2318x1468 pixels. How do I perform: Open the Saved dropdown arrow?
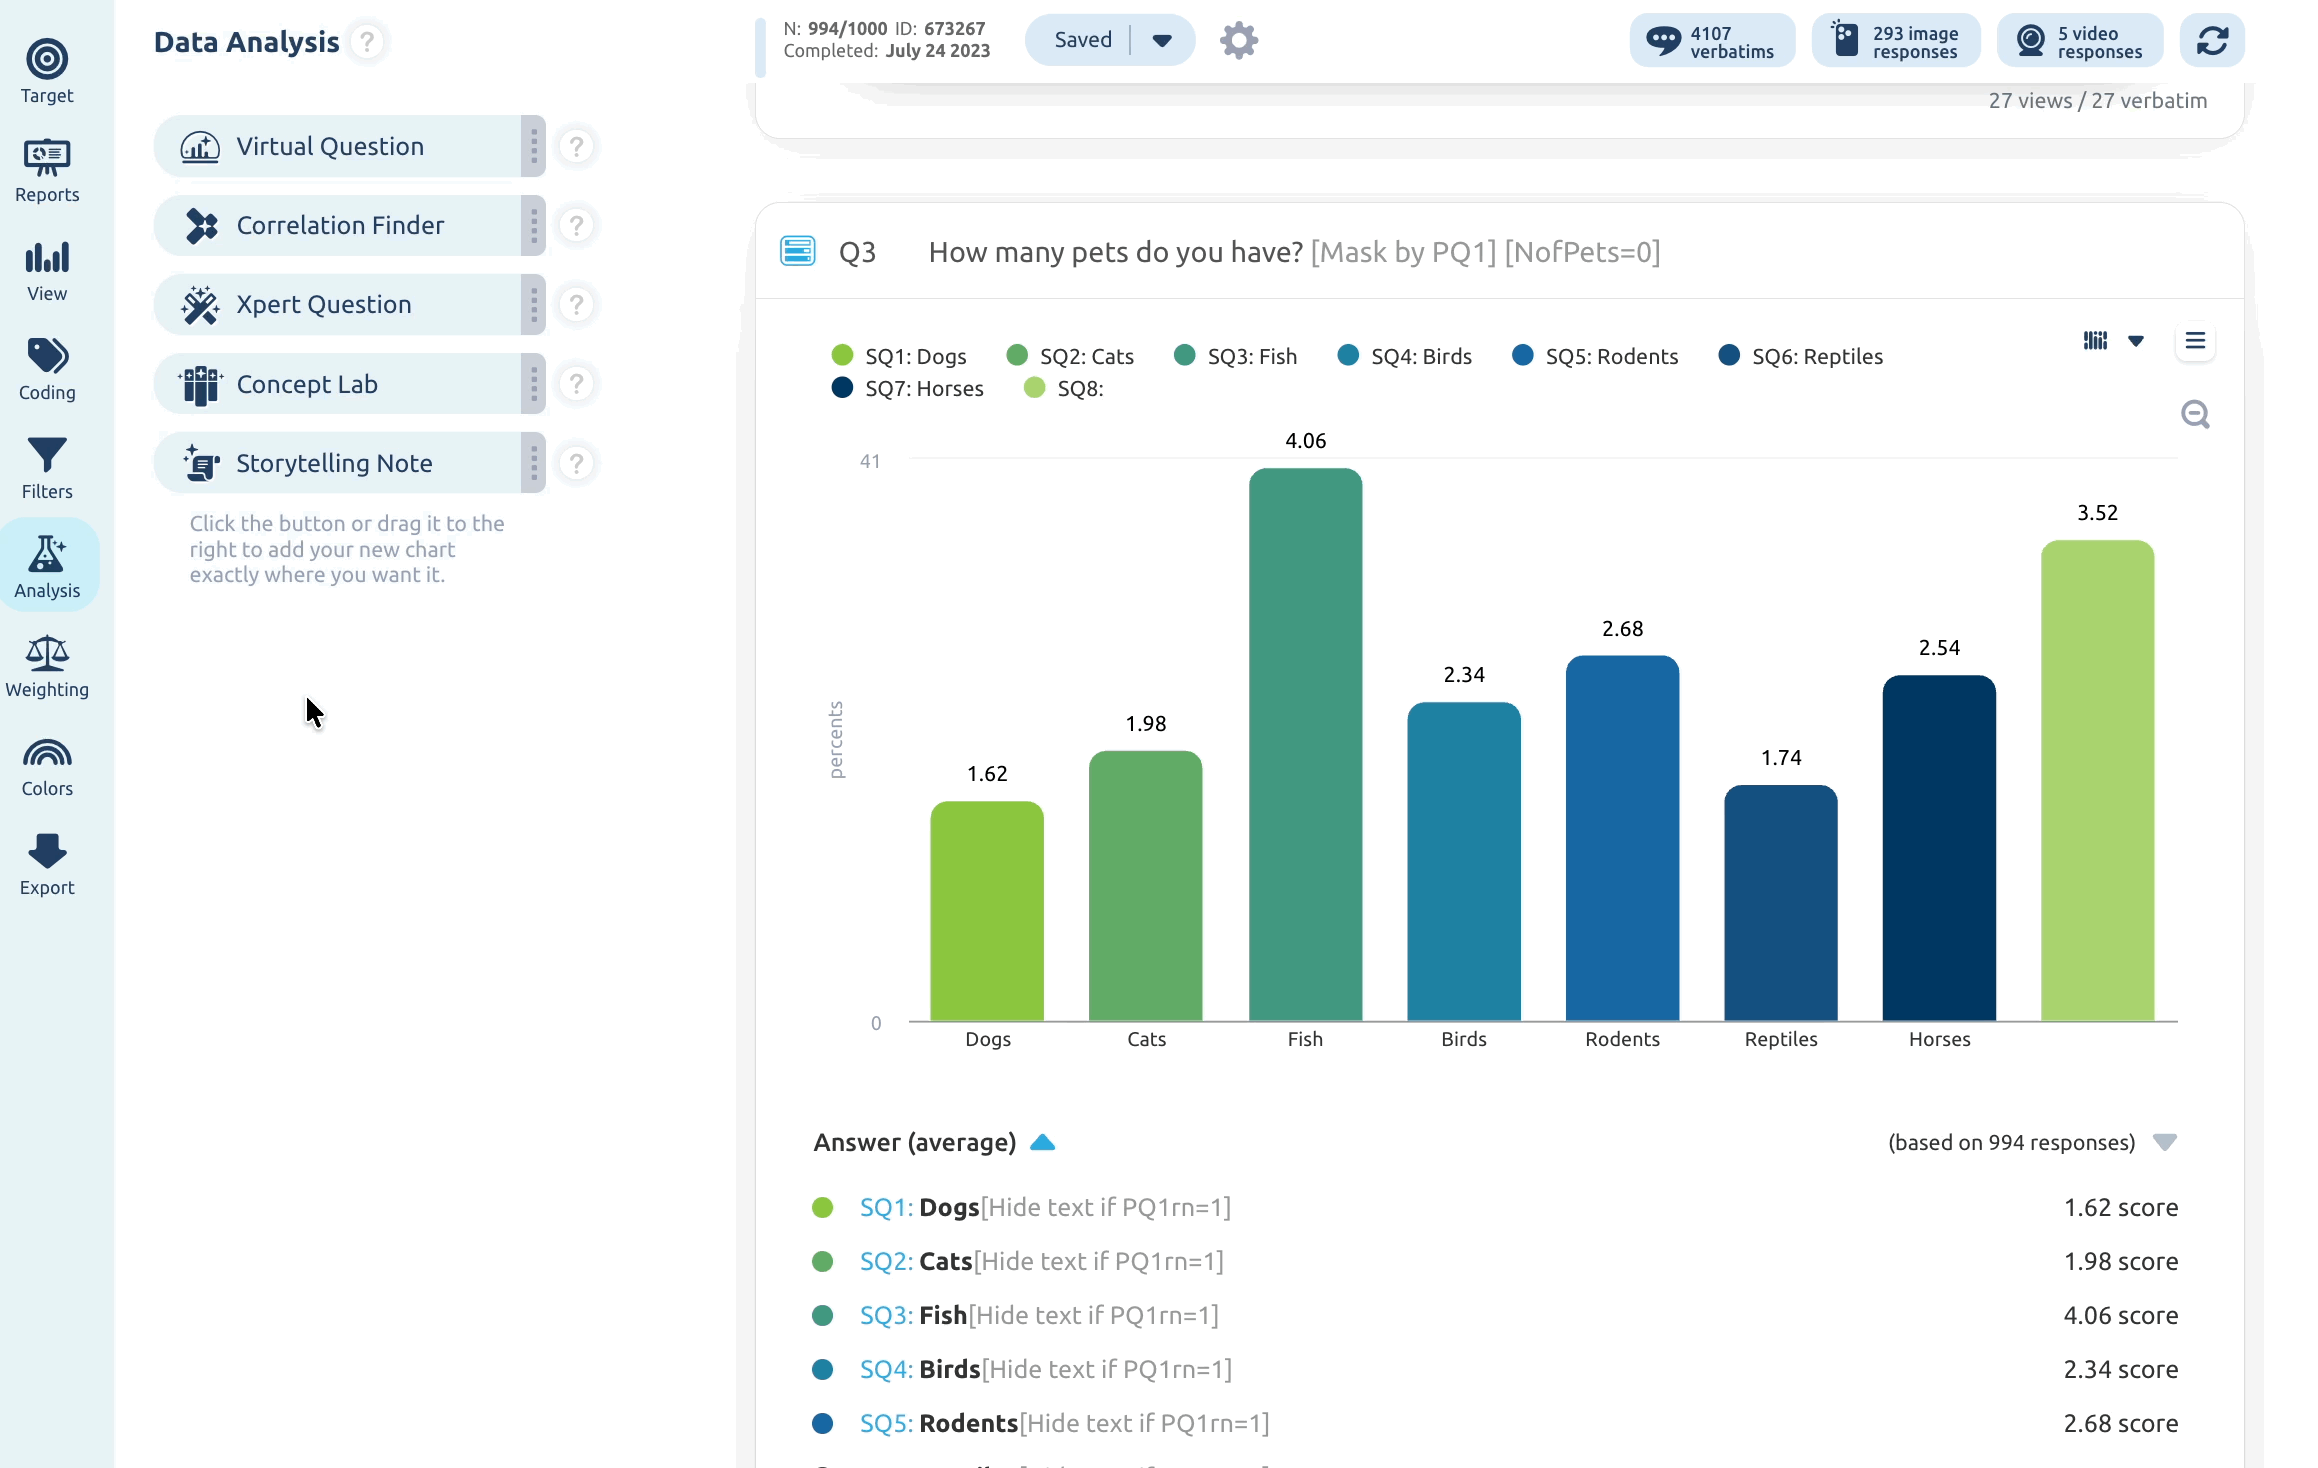pyautogui.click(x=1162, y=40)
